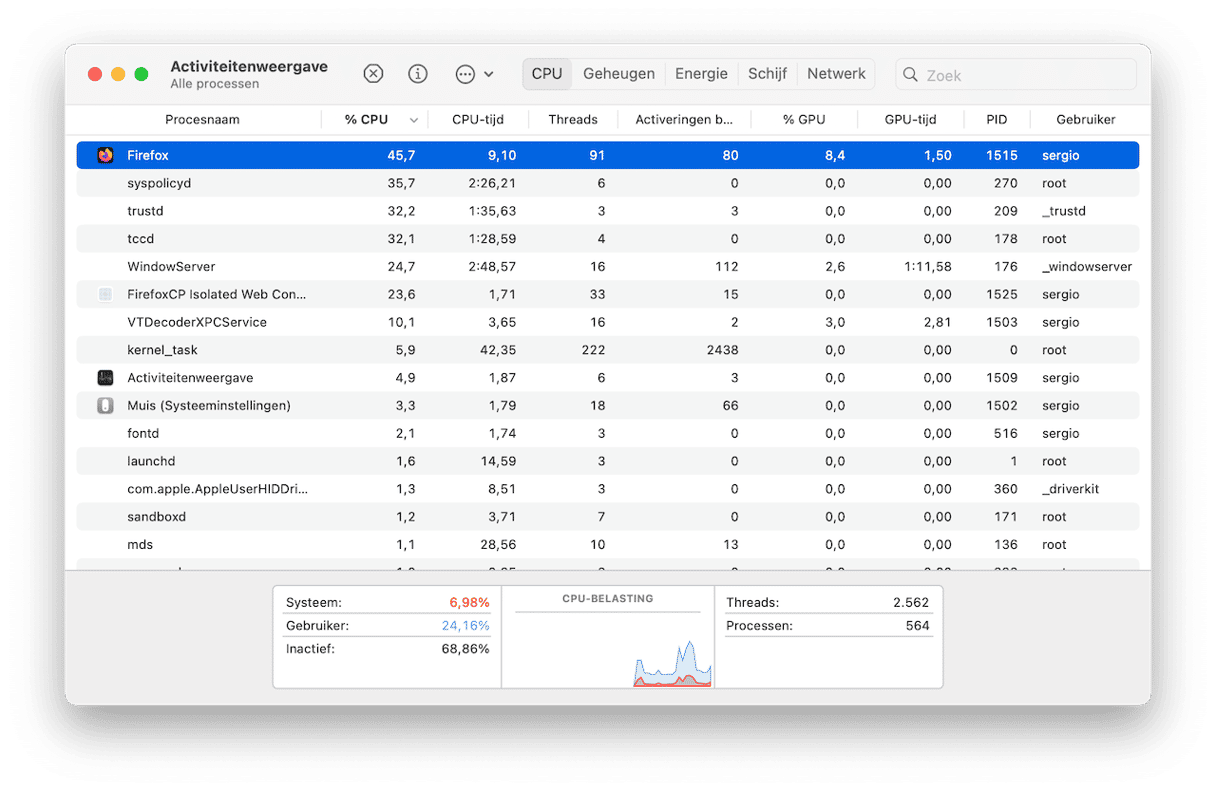Sort by the Procesnaam column header
The width and height of the screenshot is (1216, 791).
pos(202,120)
